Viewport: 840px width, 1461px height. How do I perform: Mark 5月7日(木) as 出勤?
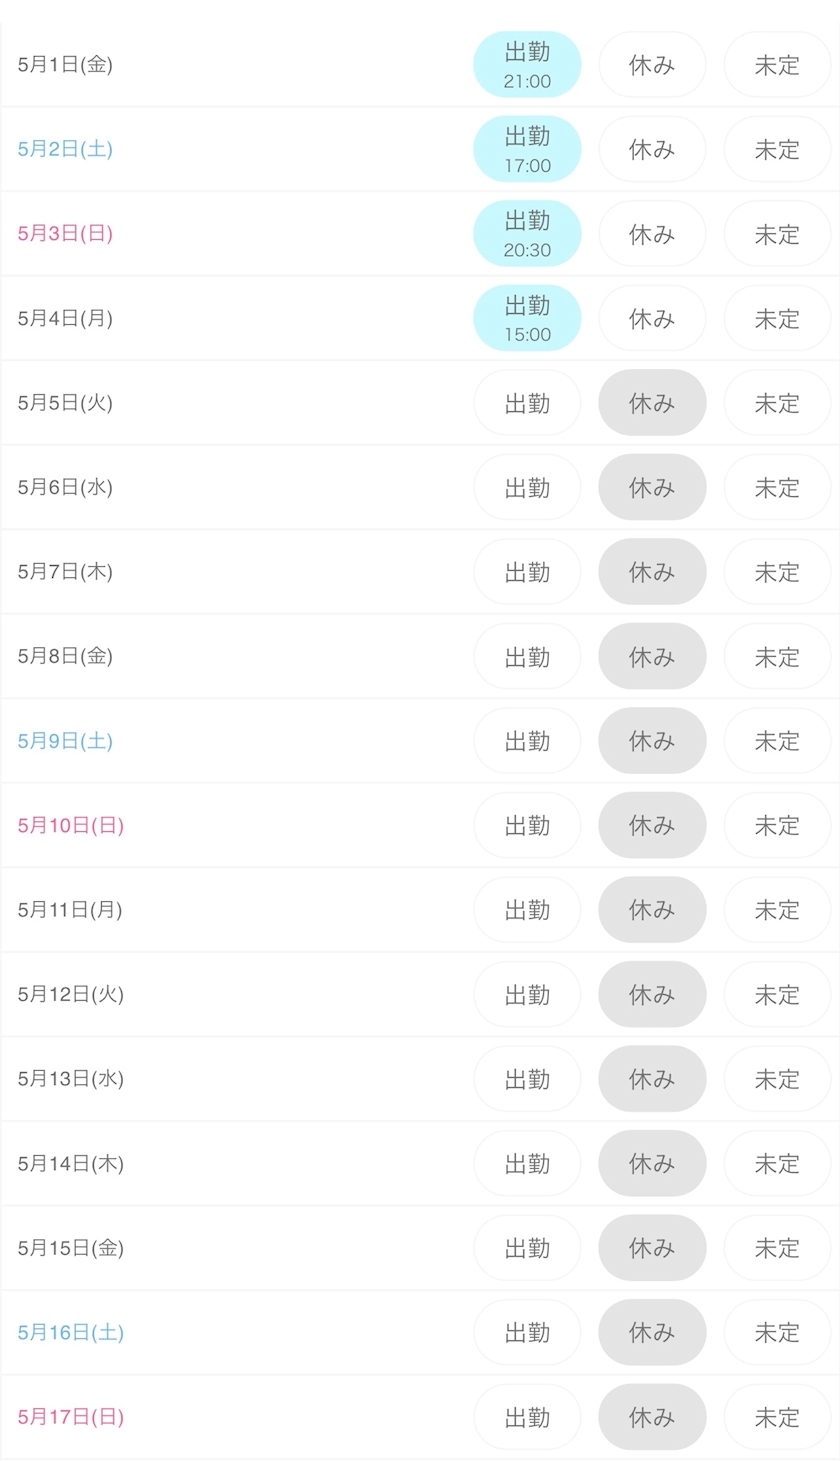pos(527,572)
